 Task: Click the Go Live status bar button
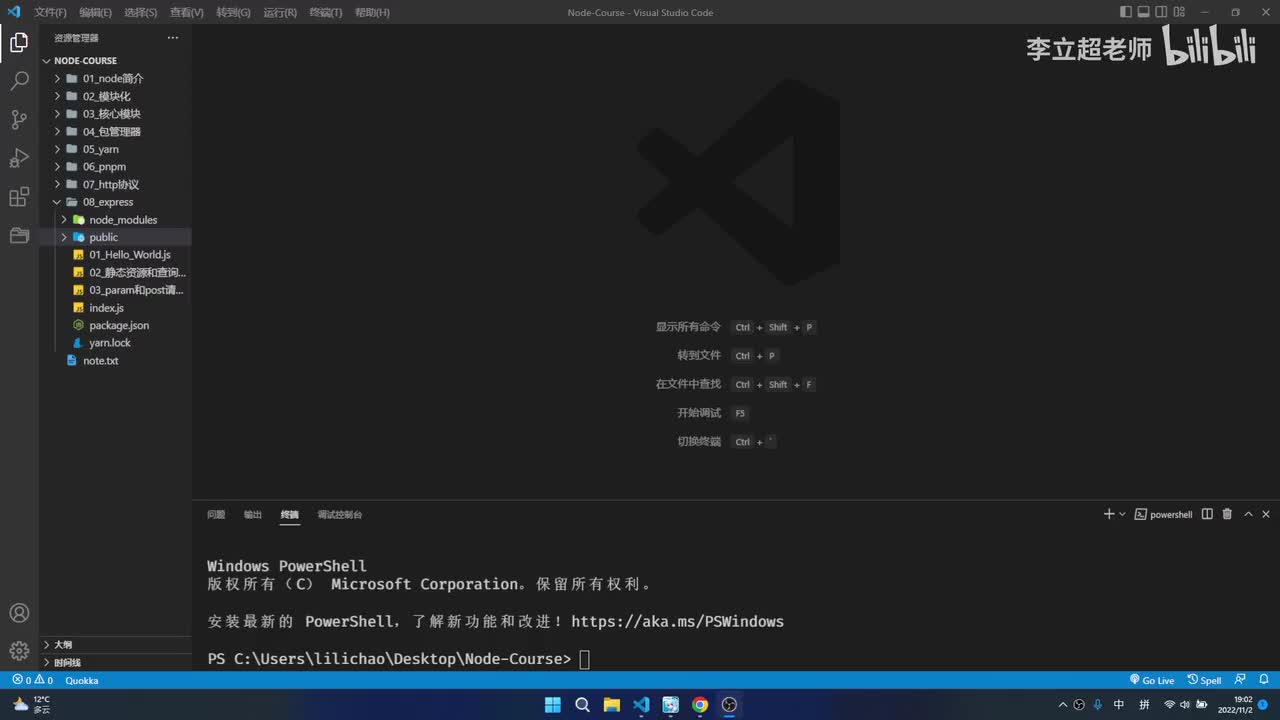point(1152,680)
